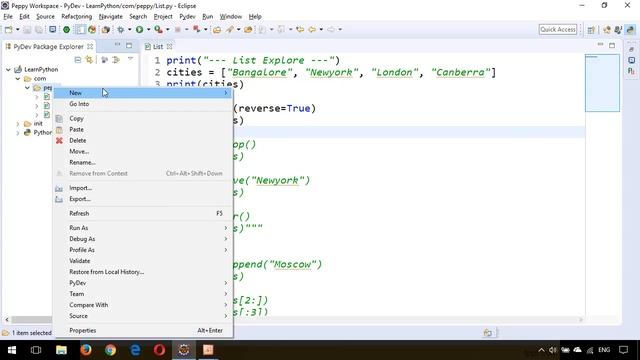Image resolution: width=640 pixels, height=360 pixels.
Task: Click the Run External Tools icon
Action: click(158, 29)
